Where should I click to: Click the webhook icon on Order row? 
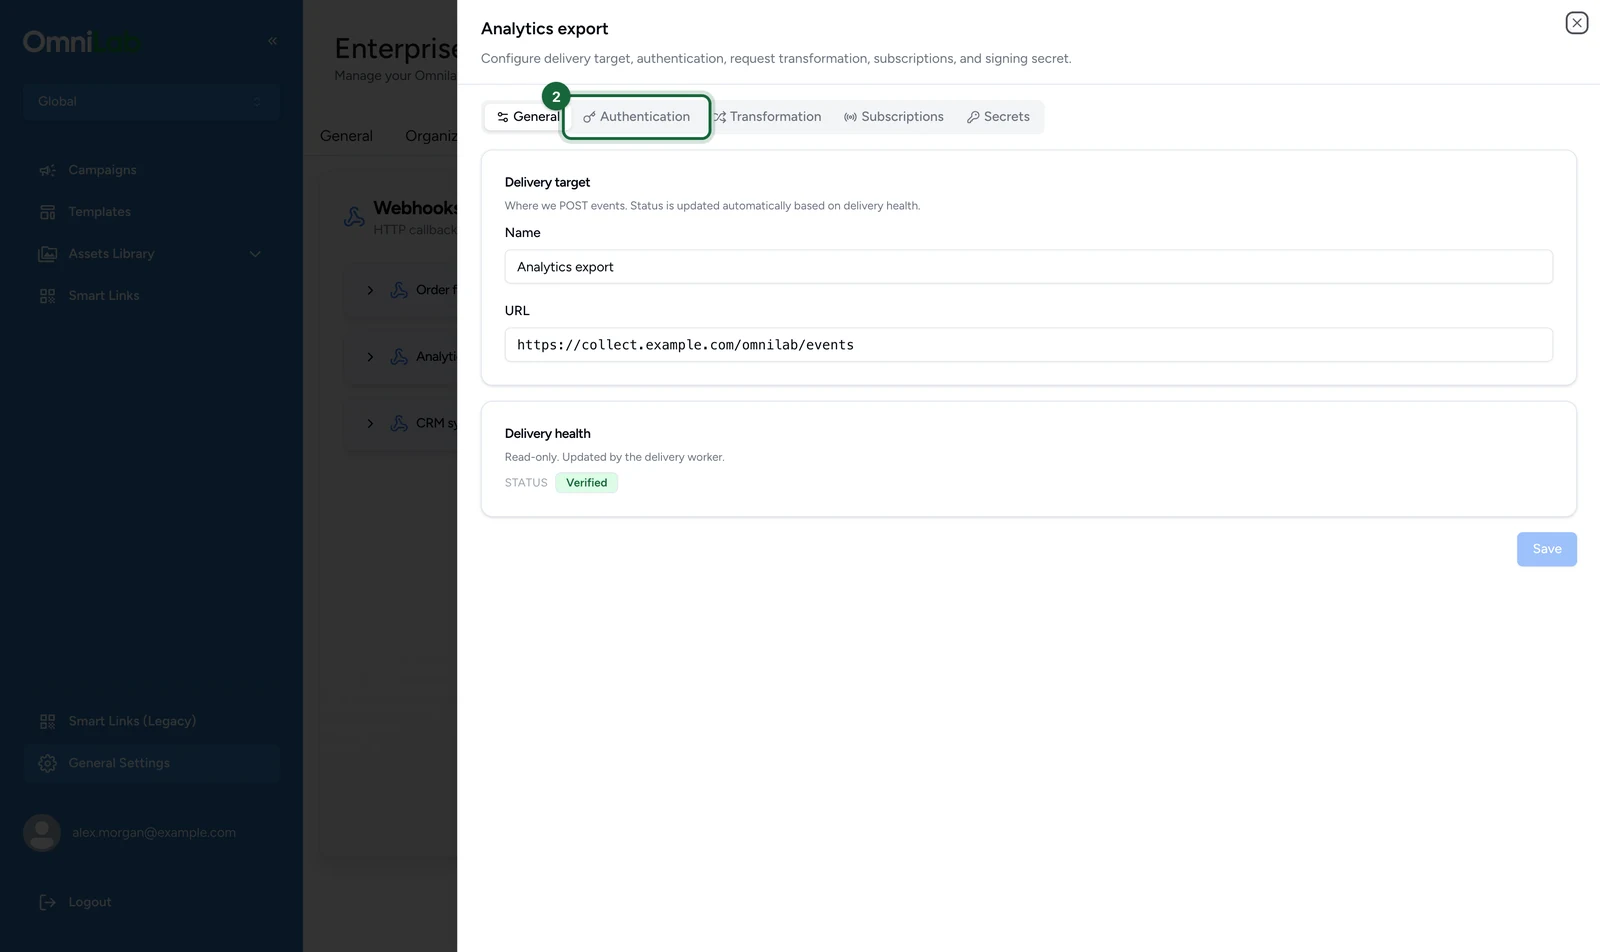click(399, 290)
